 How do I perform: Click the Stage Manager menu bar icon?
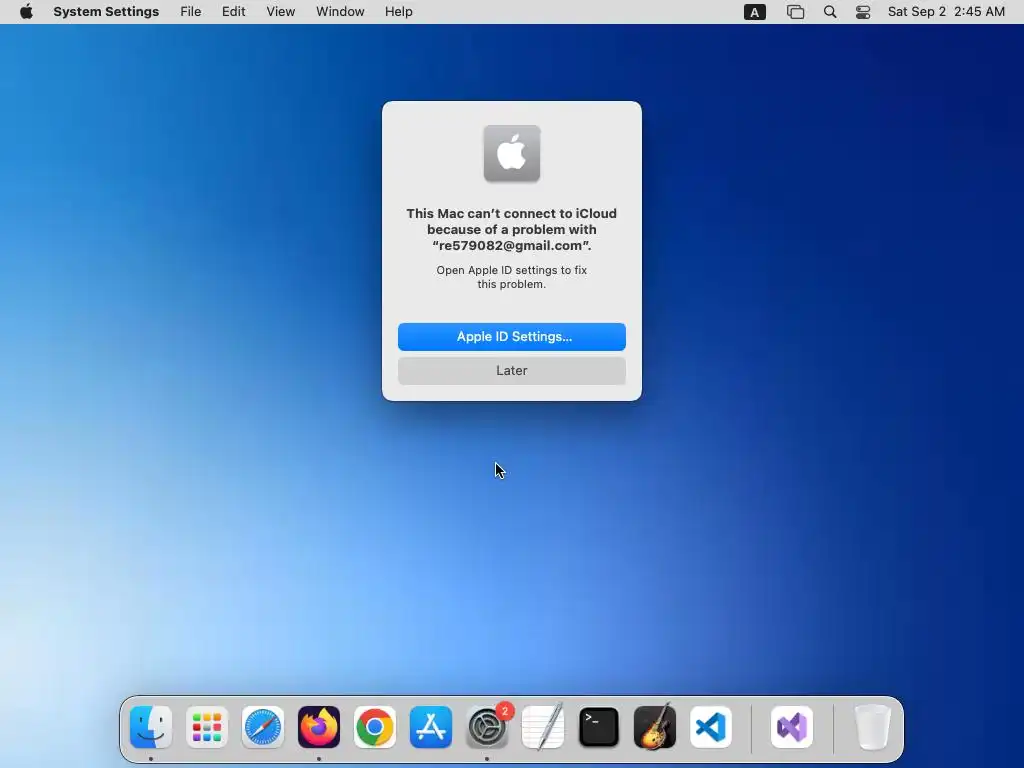[x=795, y=12]
